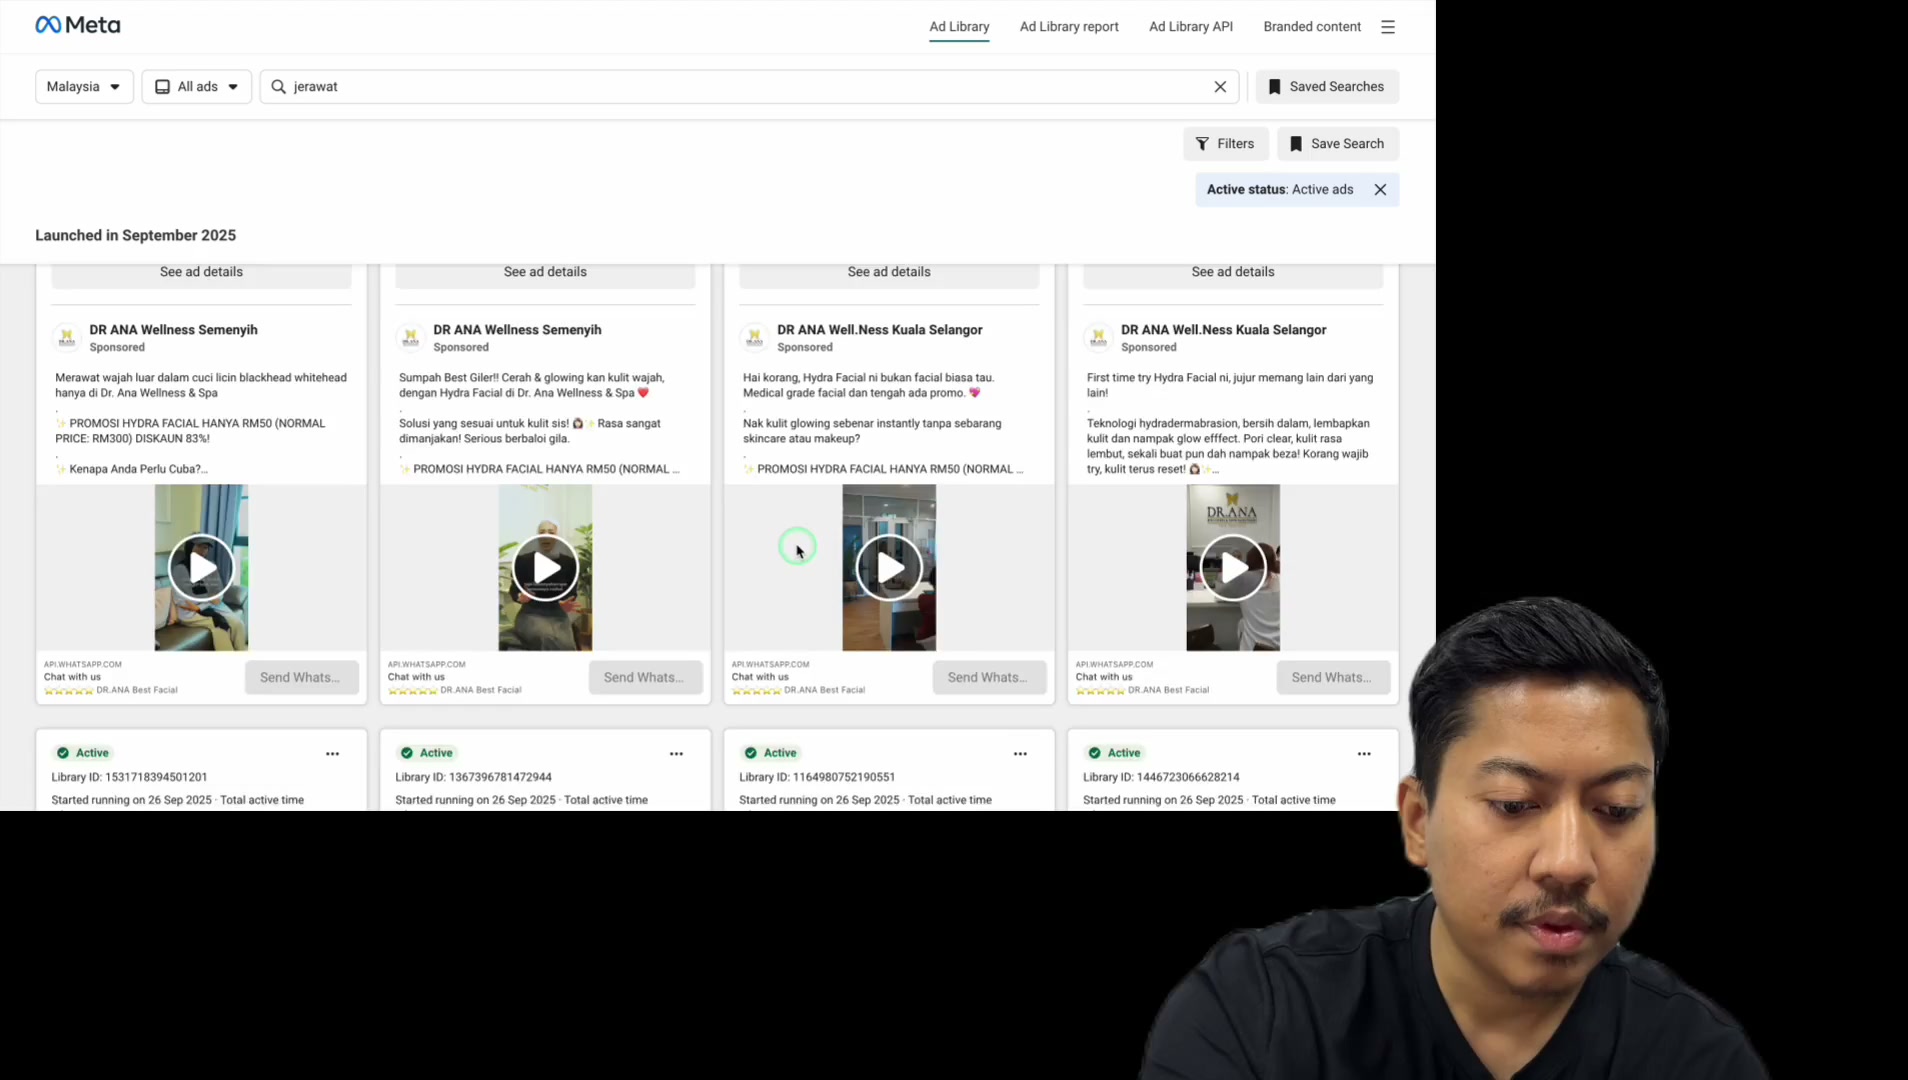Click Send WhatsApp button on First time try ad
Viewport: 1908px width, 1080px height.
(x=1333, y=678)
